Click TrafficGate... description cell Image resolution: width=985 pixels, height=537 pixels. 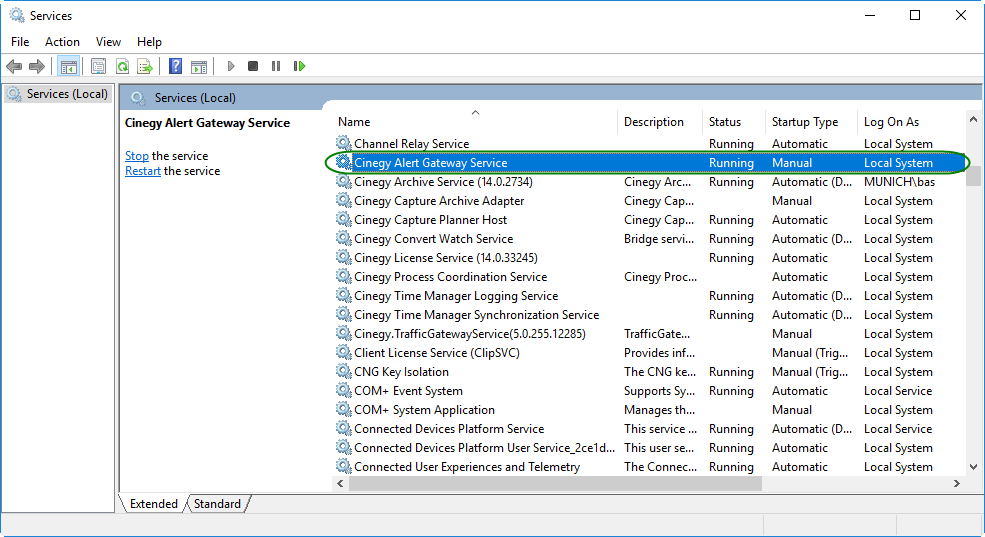click(x=656, y=334)
